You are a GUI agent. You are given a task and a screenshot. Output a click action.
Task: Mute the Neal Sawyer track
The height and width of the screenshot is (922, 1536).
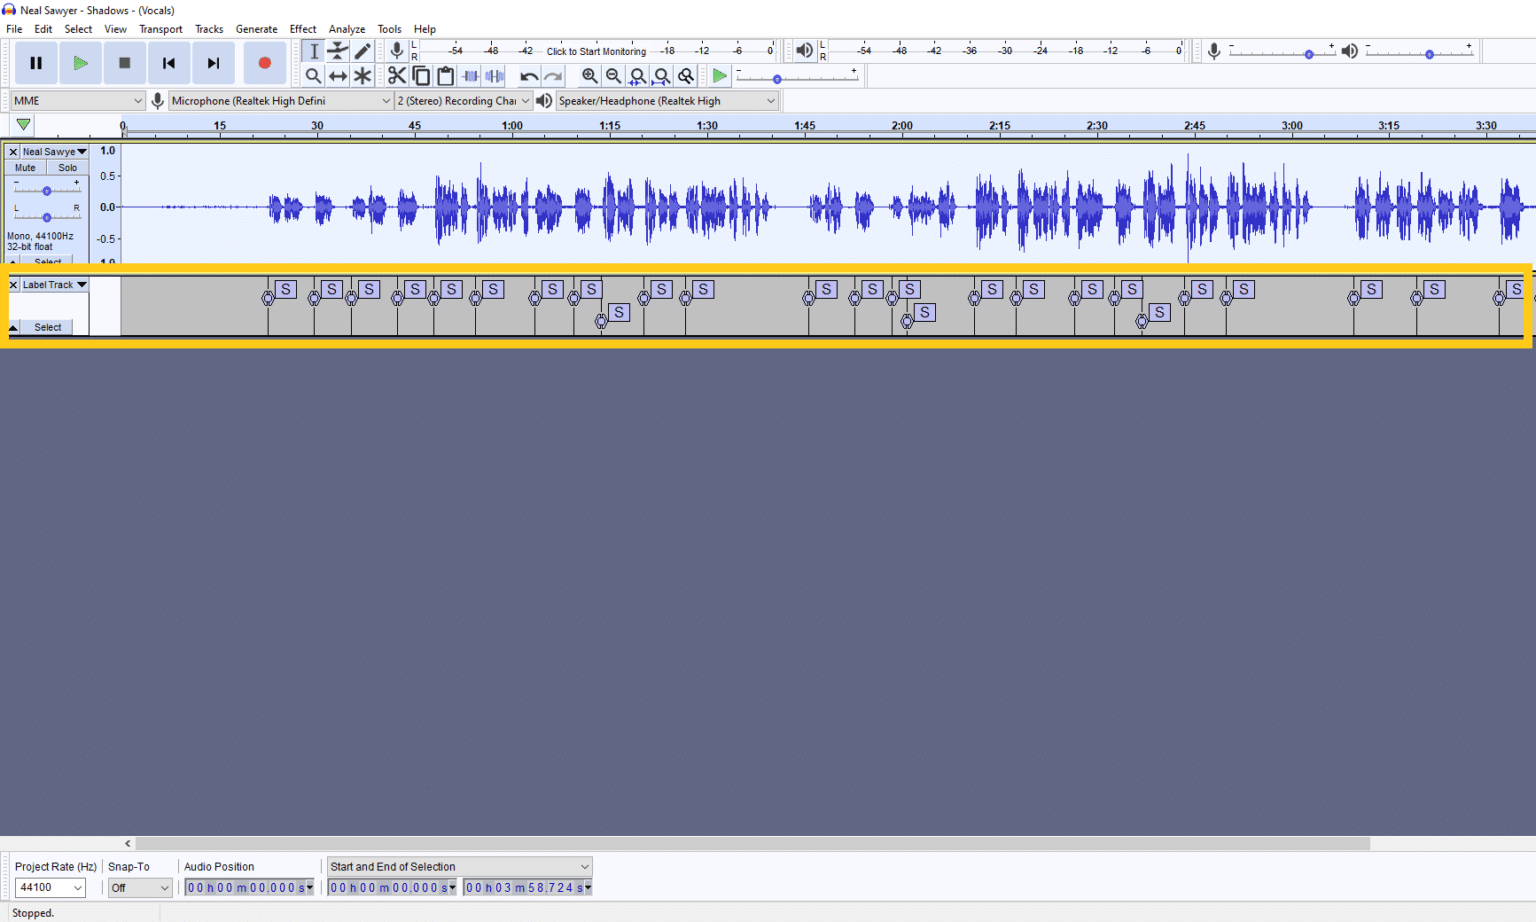24,167
